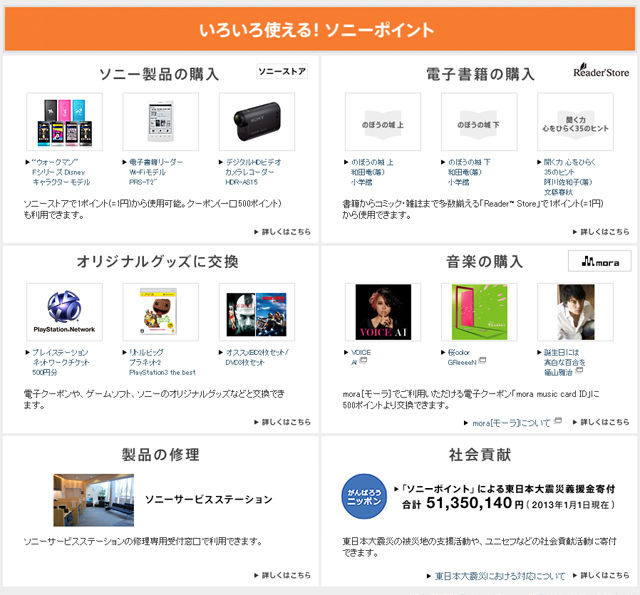Open the リトルビッグプラネット2 PlayStation3 the best link

[162, 362]
